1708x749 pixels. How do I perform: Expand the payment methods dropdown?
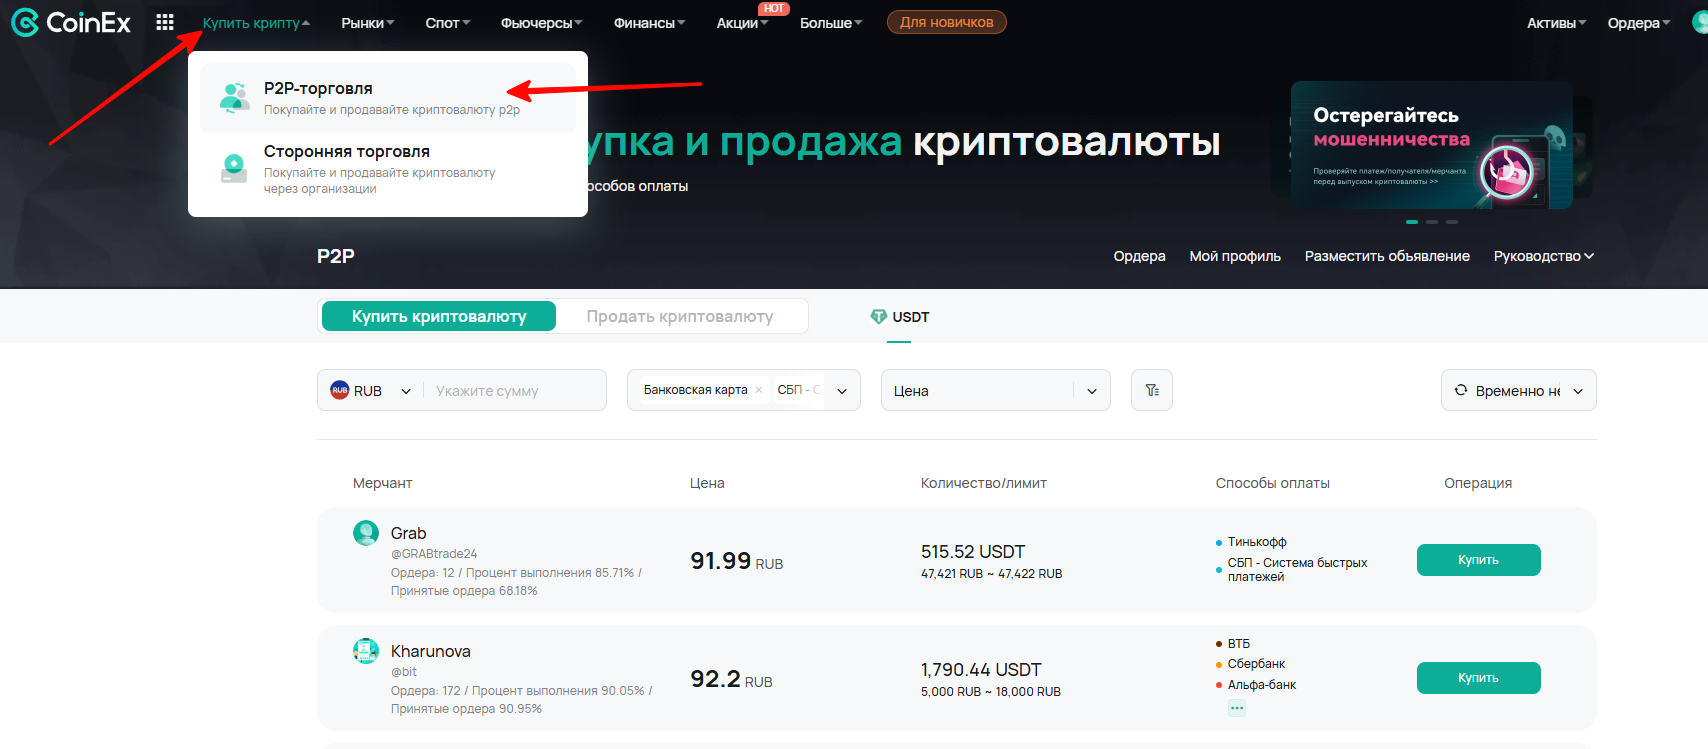pos(842,391)
